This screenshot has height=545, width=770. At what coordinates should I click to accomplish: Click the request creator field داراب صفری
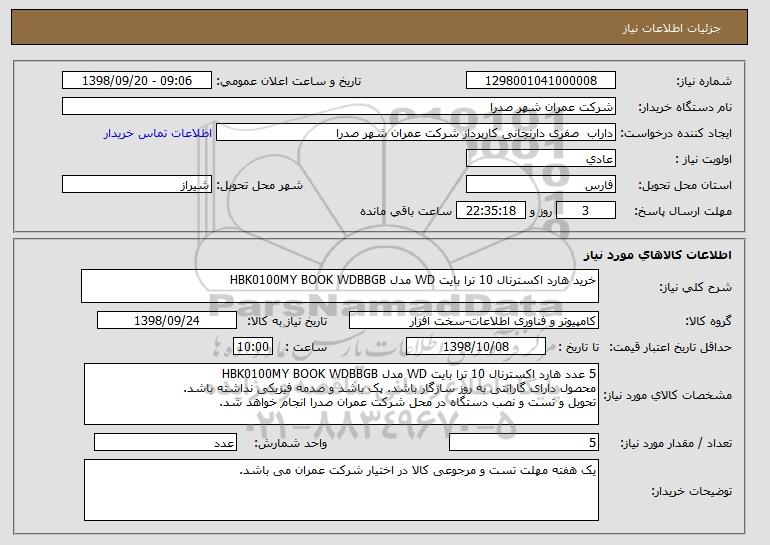point(416,133)
